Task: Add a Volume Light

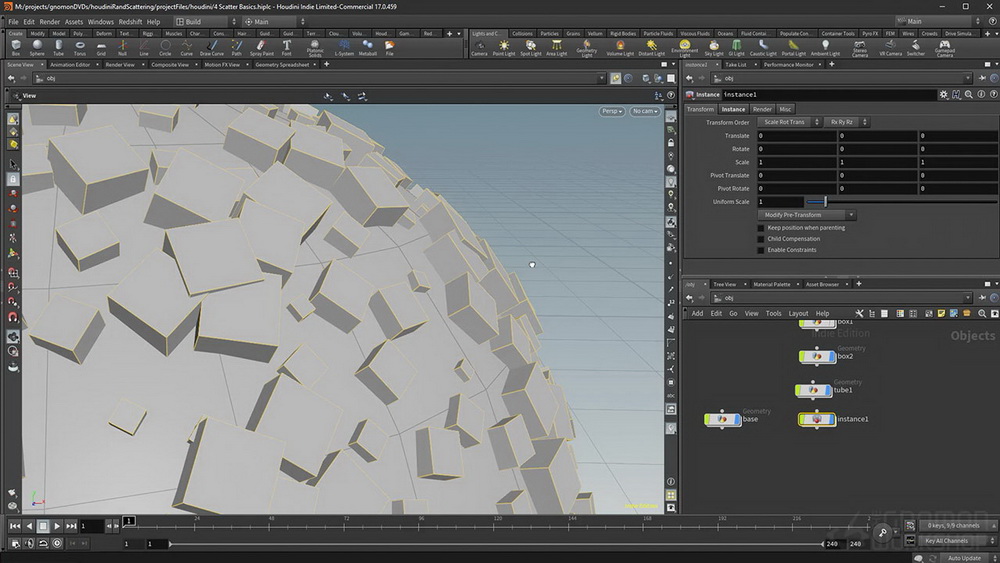Action: [x=620, y=48]
